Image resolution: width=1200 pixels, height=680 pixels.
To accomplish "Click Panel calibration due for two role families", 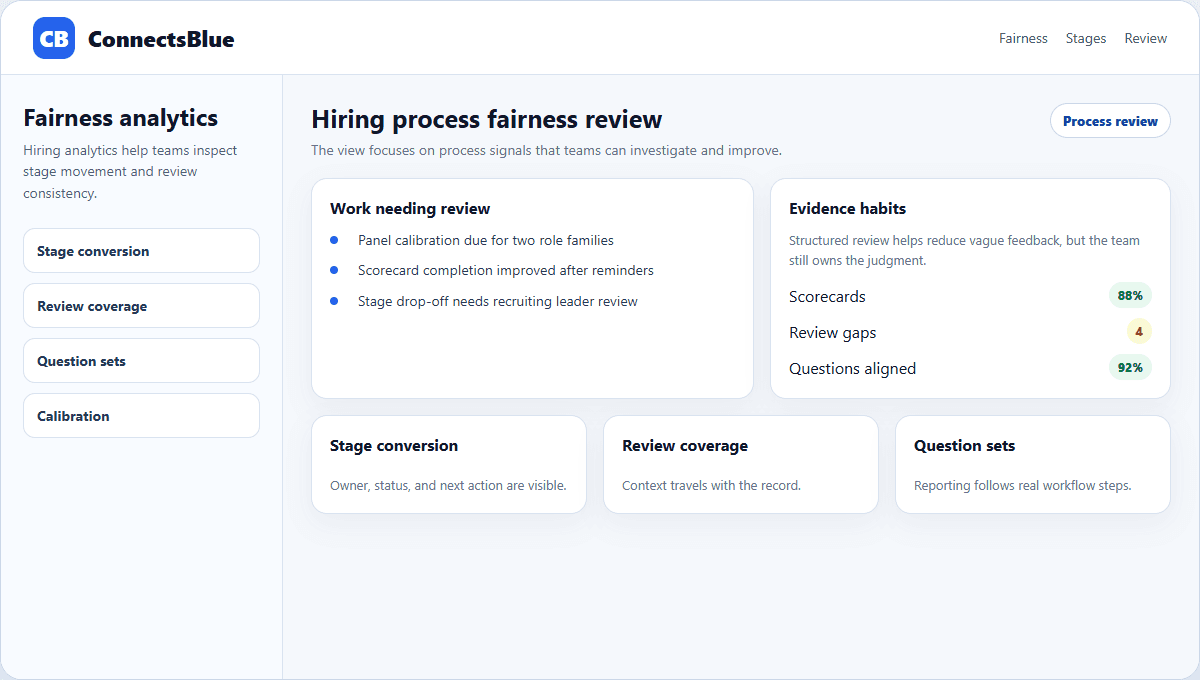I will (486, 241).
